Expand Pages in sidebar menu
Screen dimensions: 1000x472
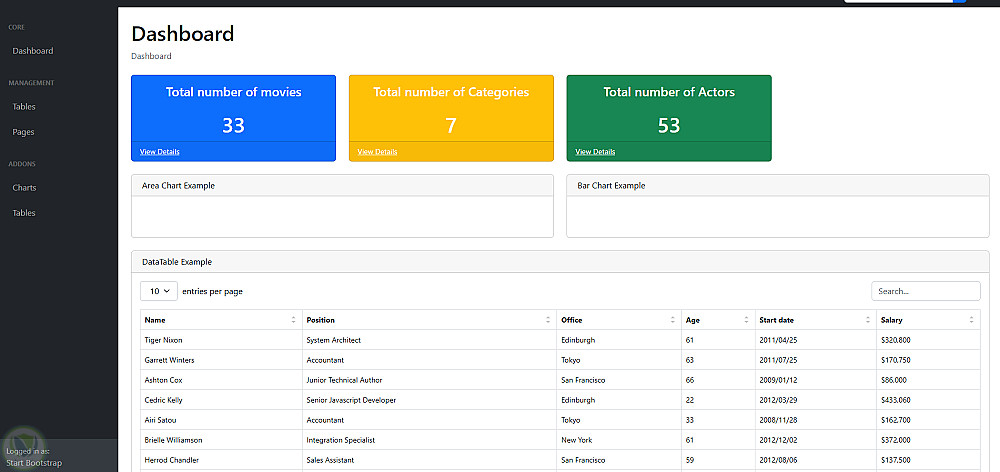pos(23,132)
